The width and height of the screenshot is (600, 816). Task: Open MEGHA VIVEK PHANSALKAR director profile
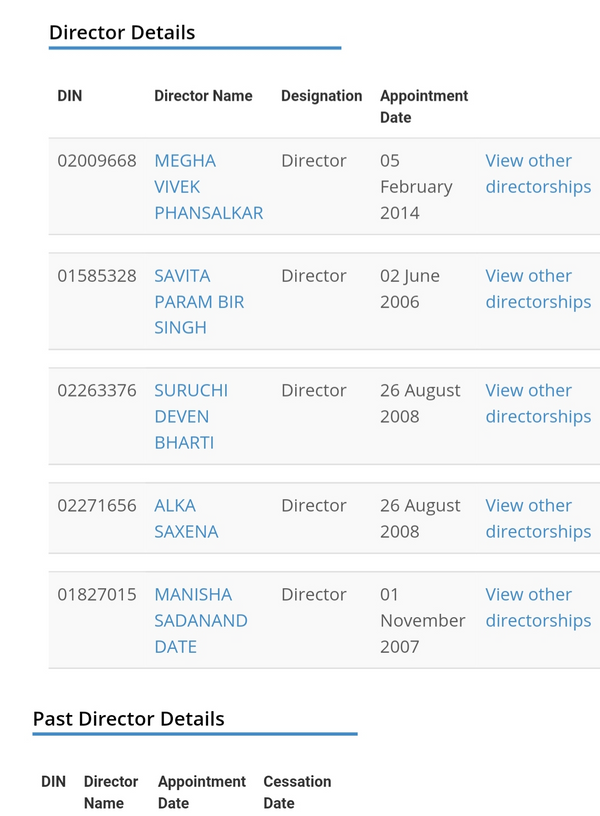[x=209, y=187]
